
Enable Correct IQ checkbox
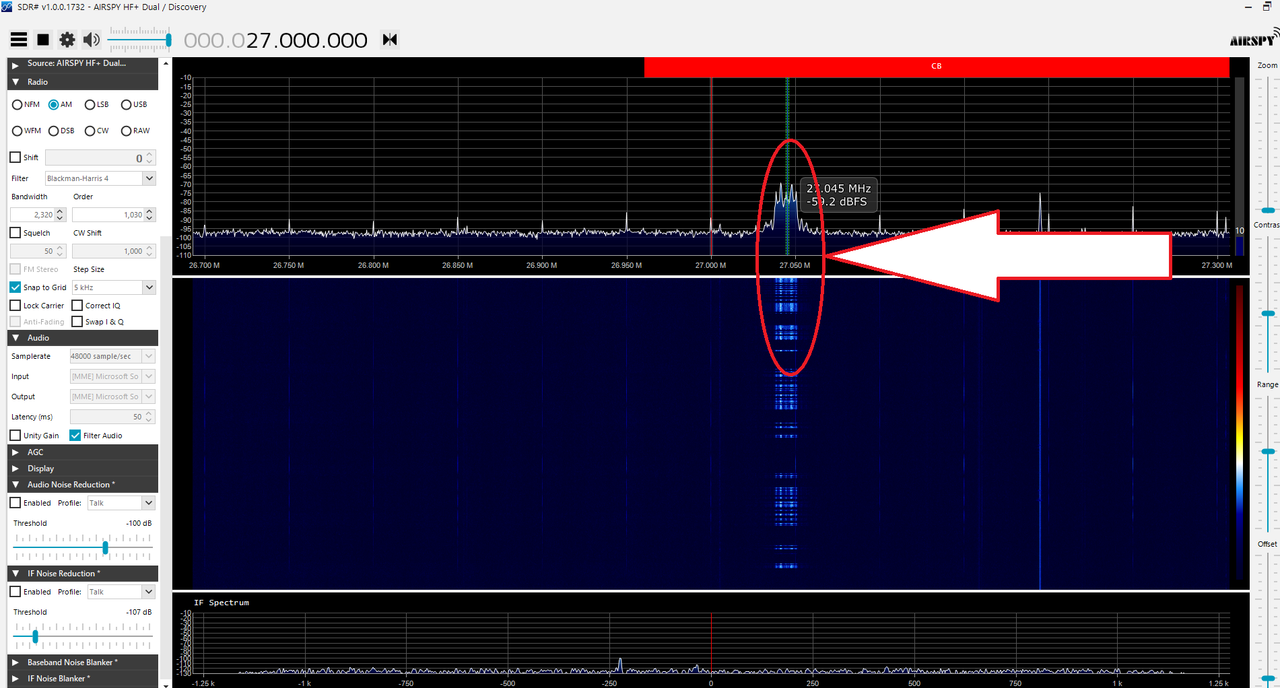point(77,305)
